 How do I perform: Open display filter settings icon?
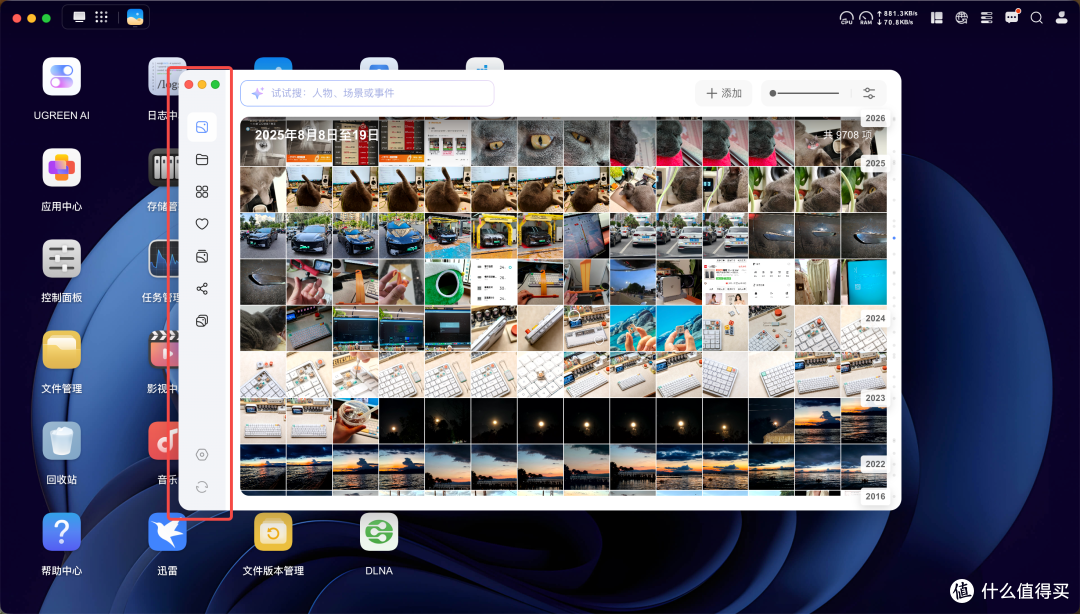click(x=869, y=93)
